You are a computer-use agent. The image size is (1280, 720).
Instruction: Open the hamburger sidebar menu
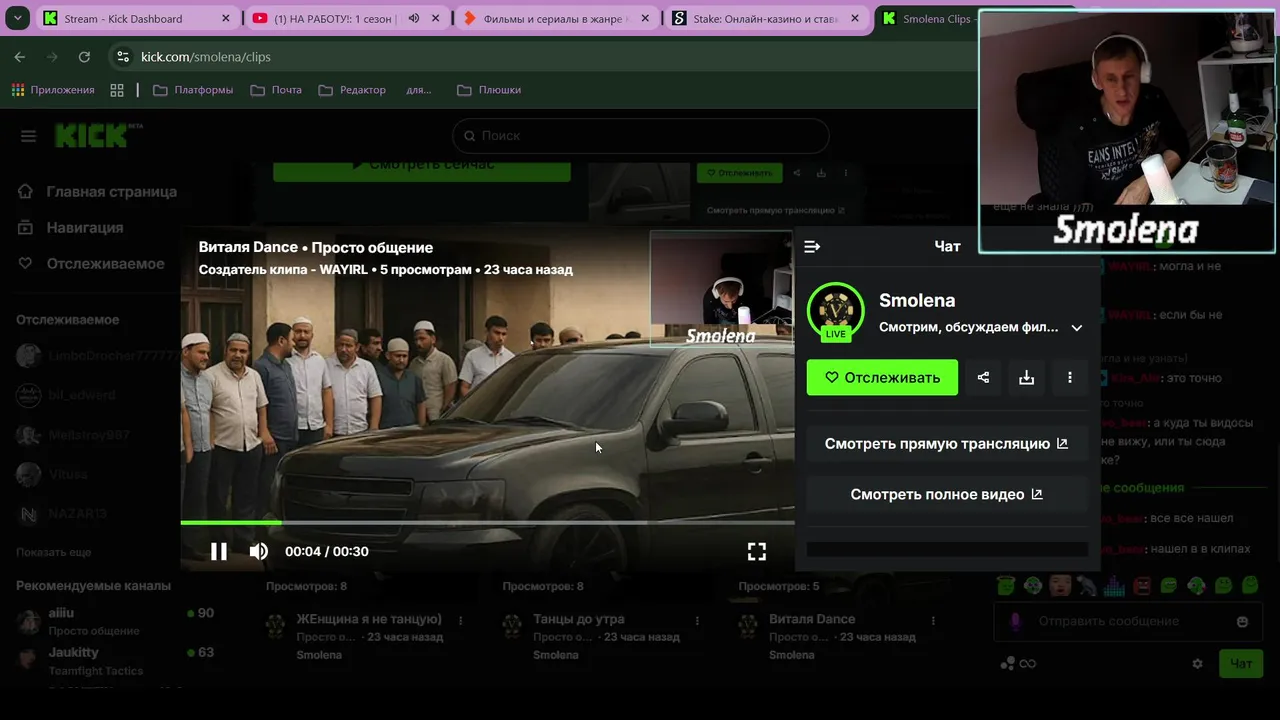click(28, 136)
